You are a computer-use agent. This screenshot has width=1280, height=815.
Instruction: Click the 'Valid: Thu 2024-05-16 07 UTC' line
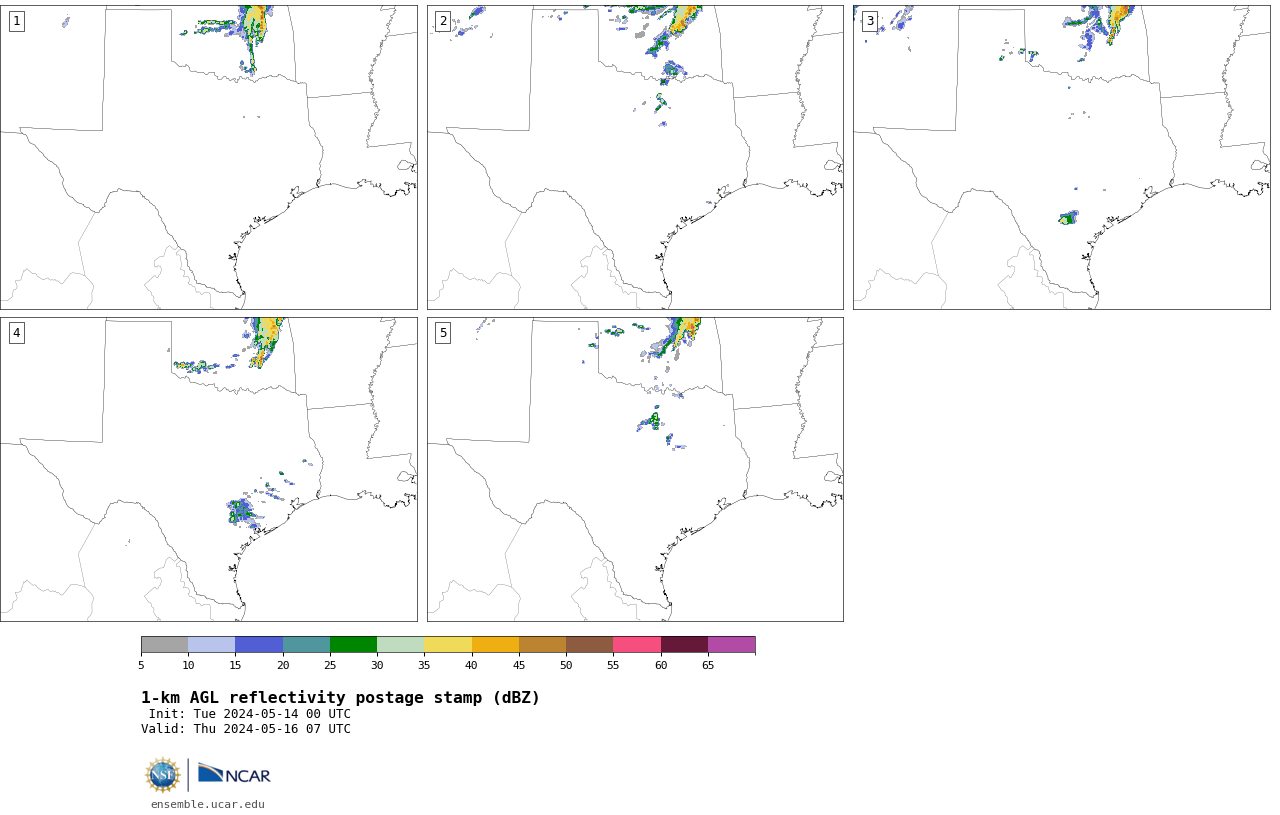(246, 729)
